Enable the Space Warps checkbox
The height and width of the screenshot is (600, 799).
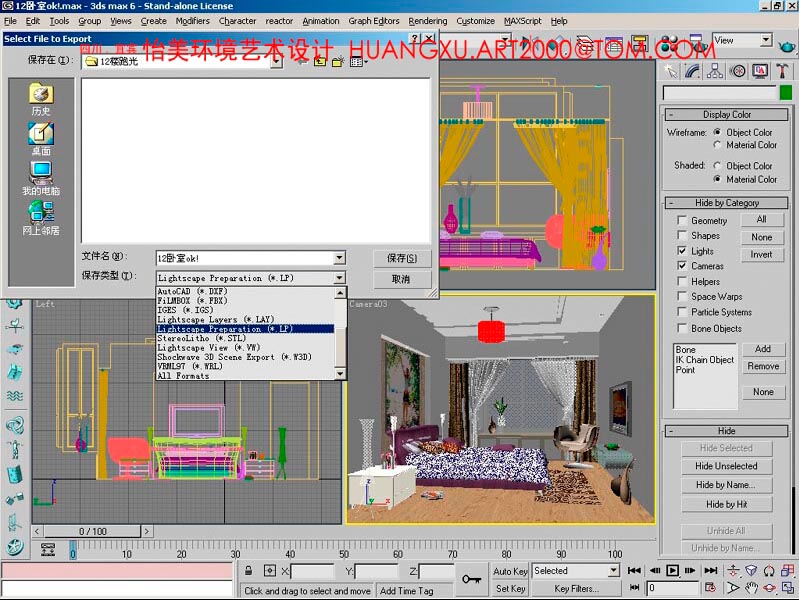681,296
